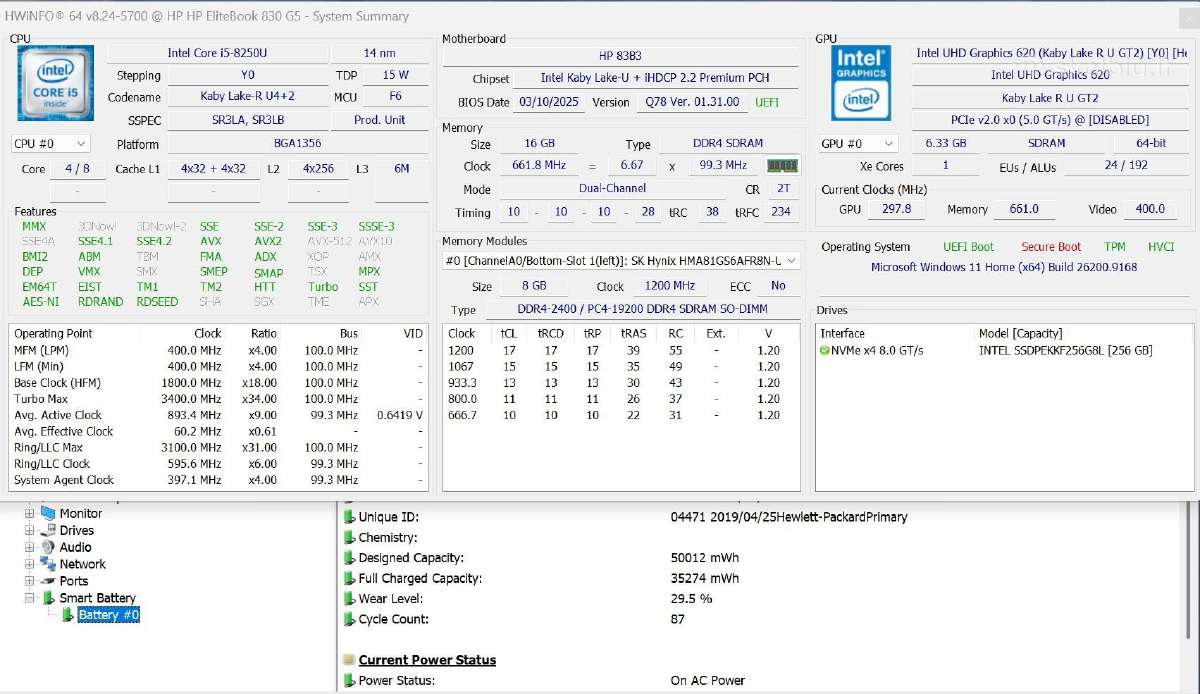Click the Smart Battery green icon
1200x694 pixels.
[51, 598]
